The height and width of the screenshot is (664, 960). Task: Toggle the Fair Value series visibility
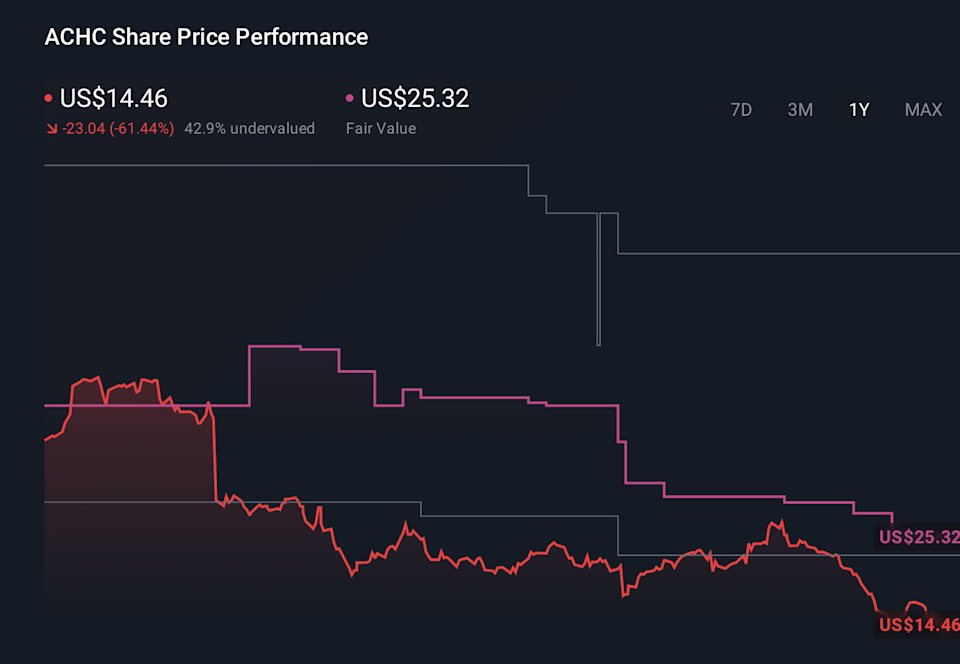414,98
